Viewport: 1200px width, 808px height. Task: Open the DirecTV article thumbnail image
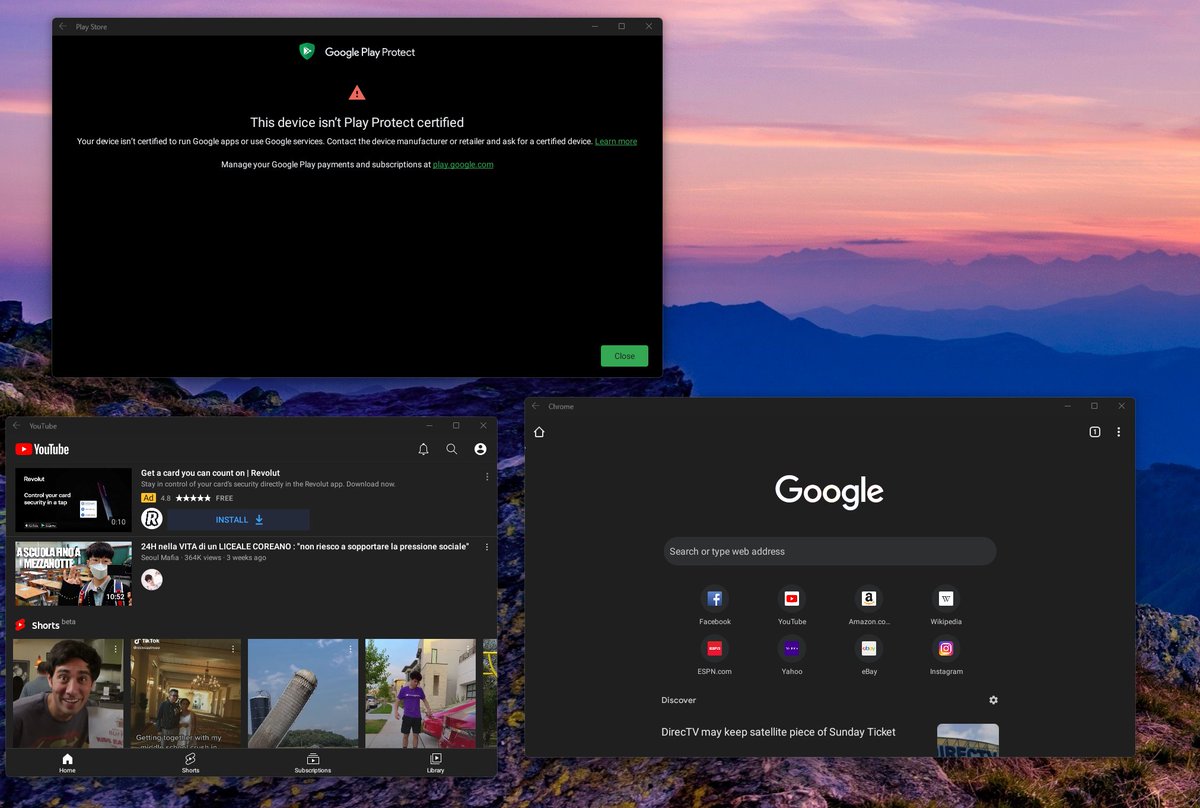(968, 740)
